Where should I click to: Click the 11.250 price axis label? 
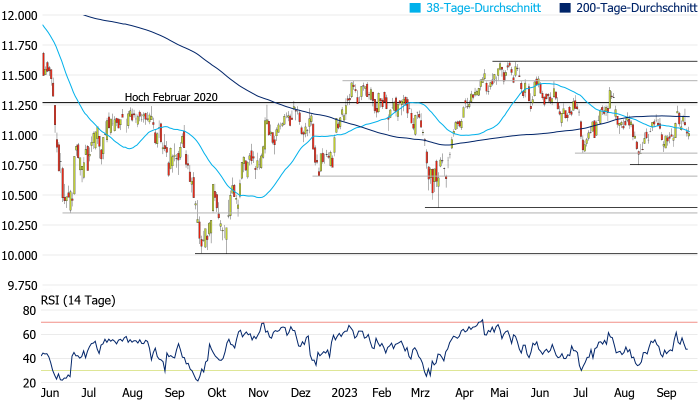click(20, 106)
